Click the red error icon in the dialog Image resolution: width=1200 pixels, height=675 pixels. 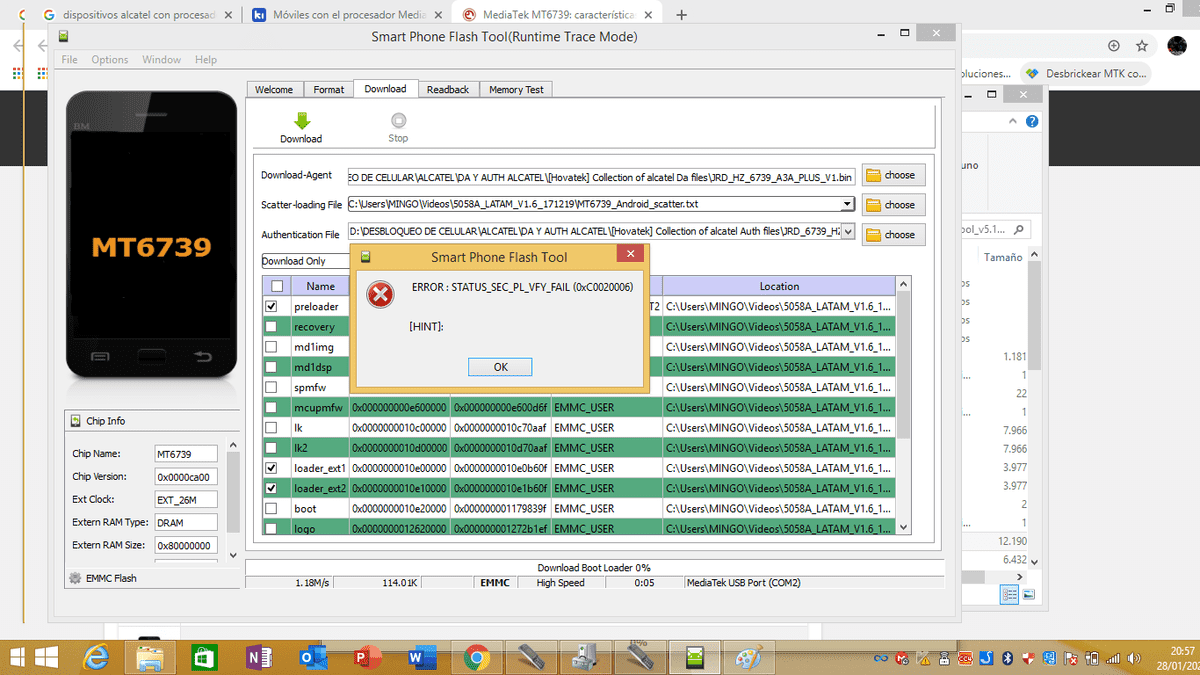[380, 294]
